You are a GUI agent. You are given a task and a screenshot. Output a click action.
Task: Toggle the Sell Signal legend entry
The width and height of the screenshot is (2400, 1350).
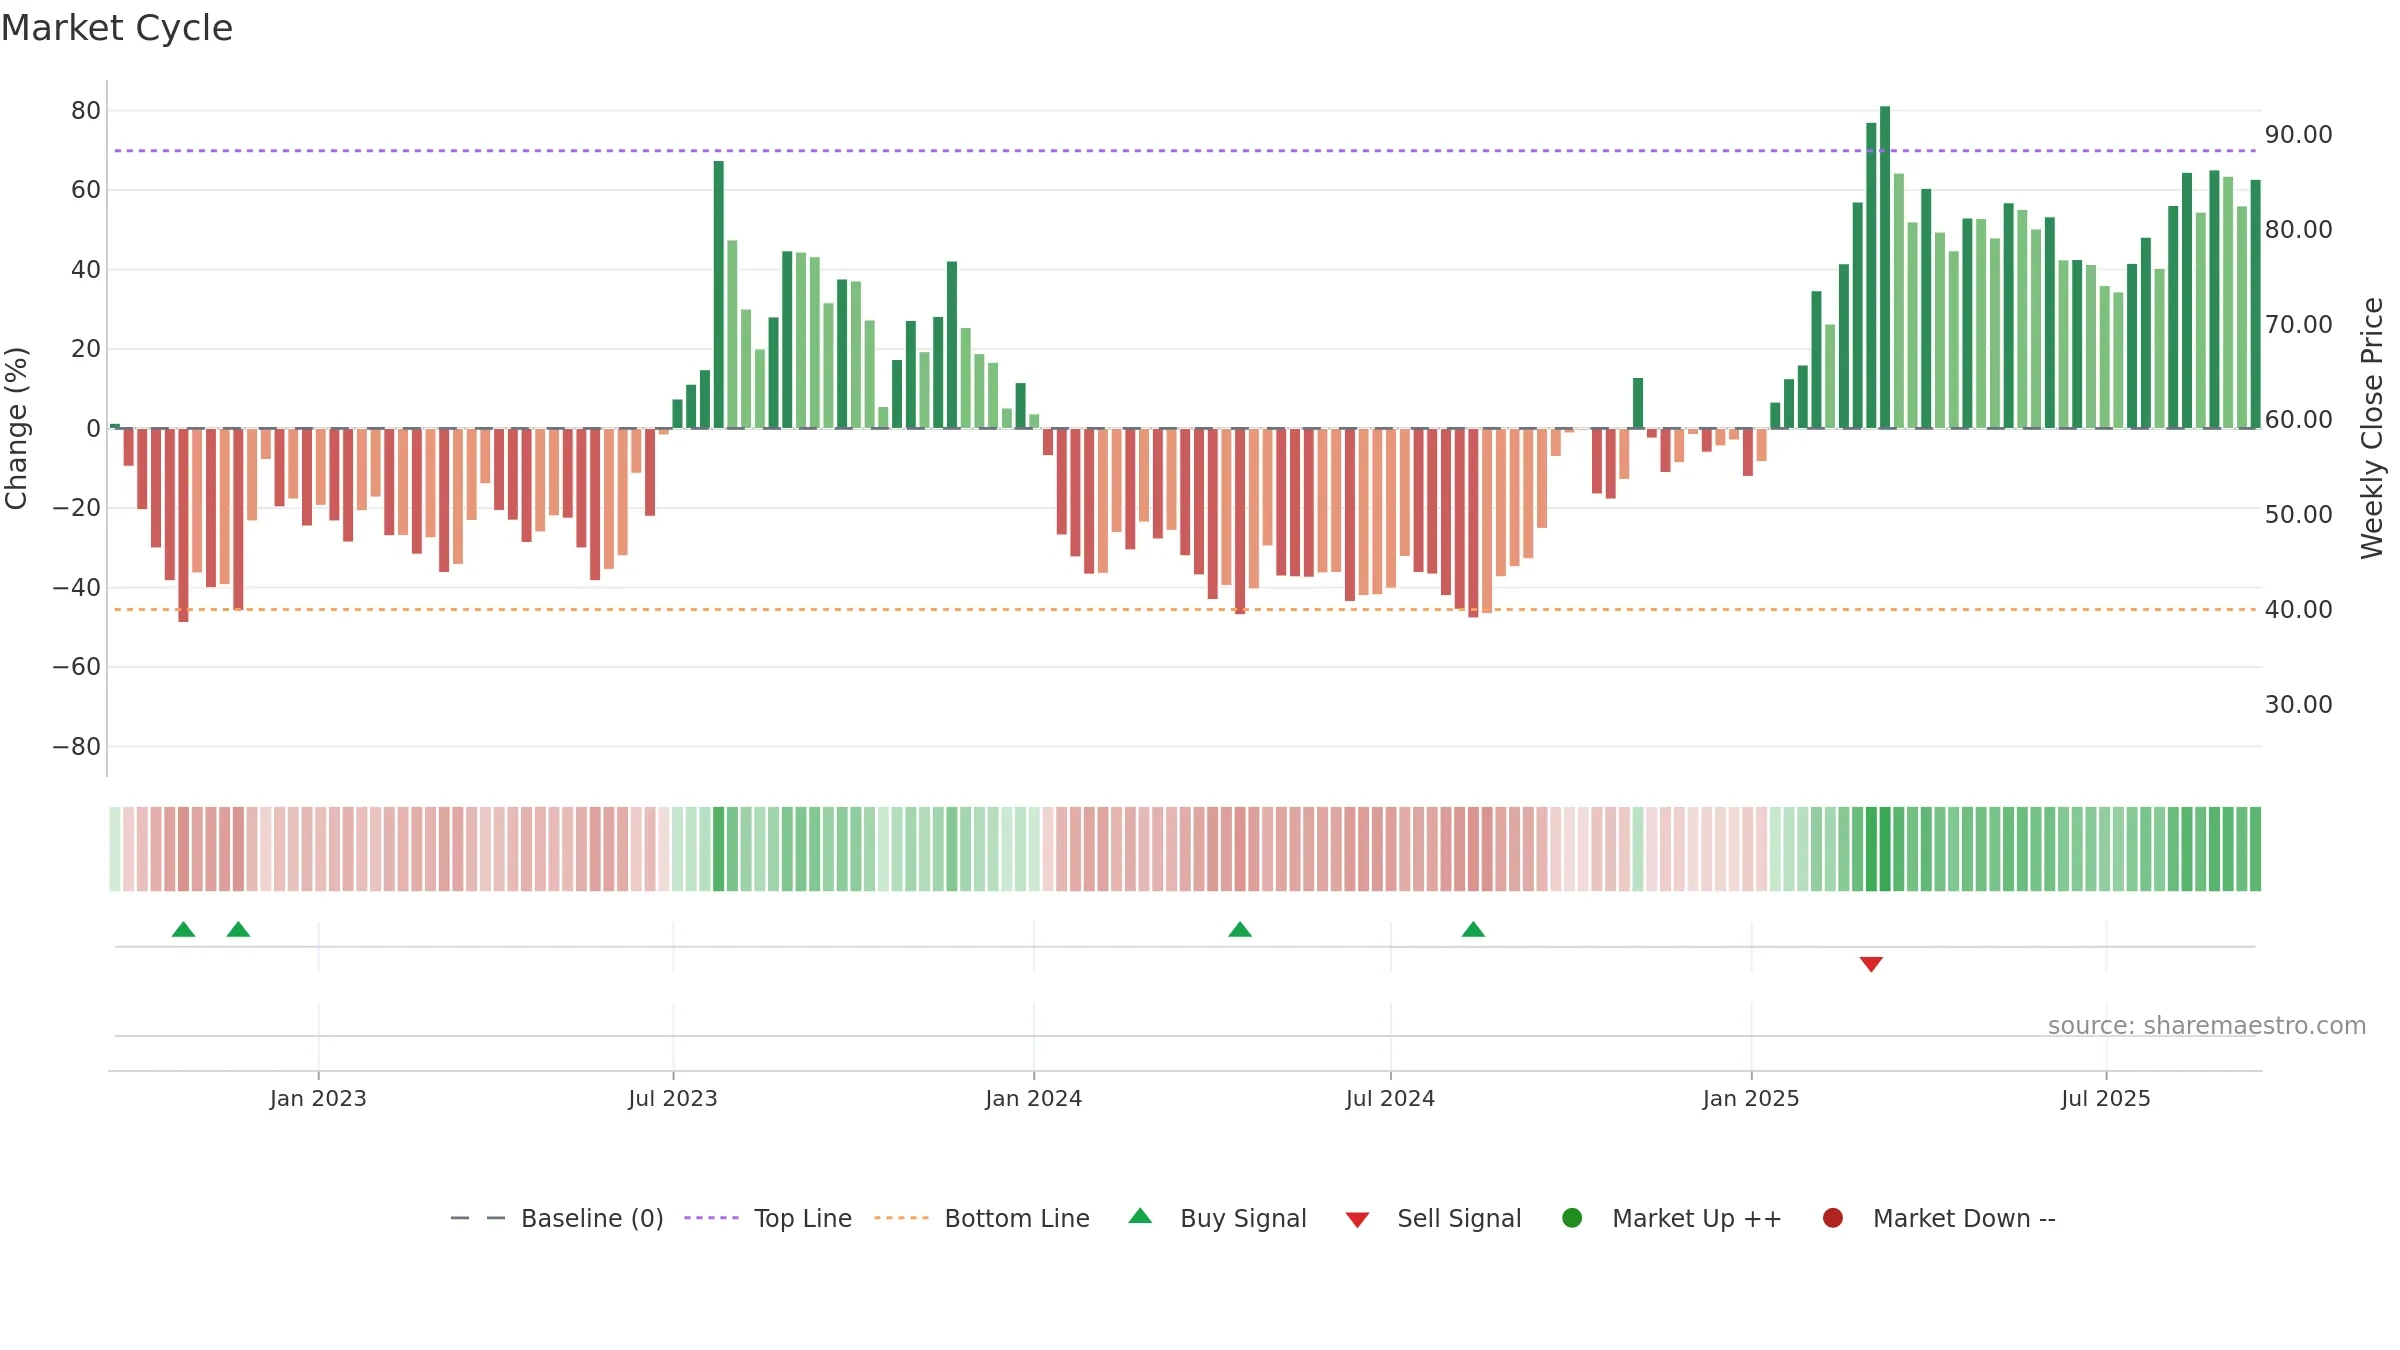click(1433, 1218)
